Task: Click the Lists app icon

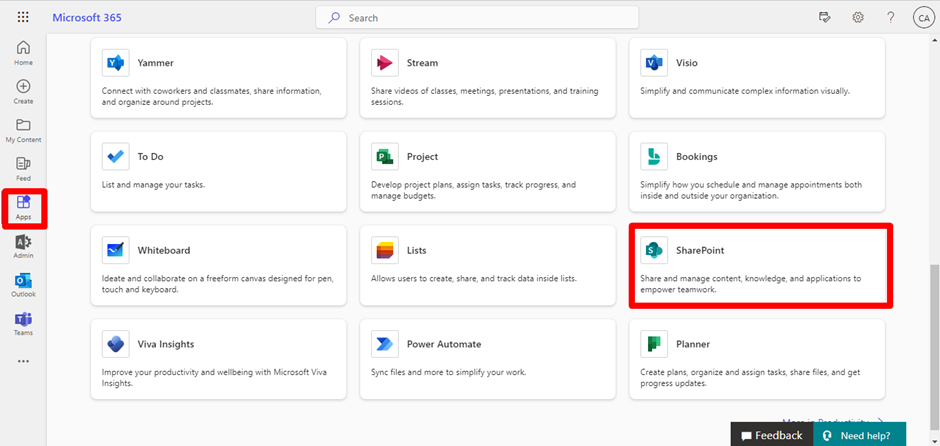Action: pyautogui.click(x=385, y=251)
